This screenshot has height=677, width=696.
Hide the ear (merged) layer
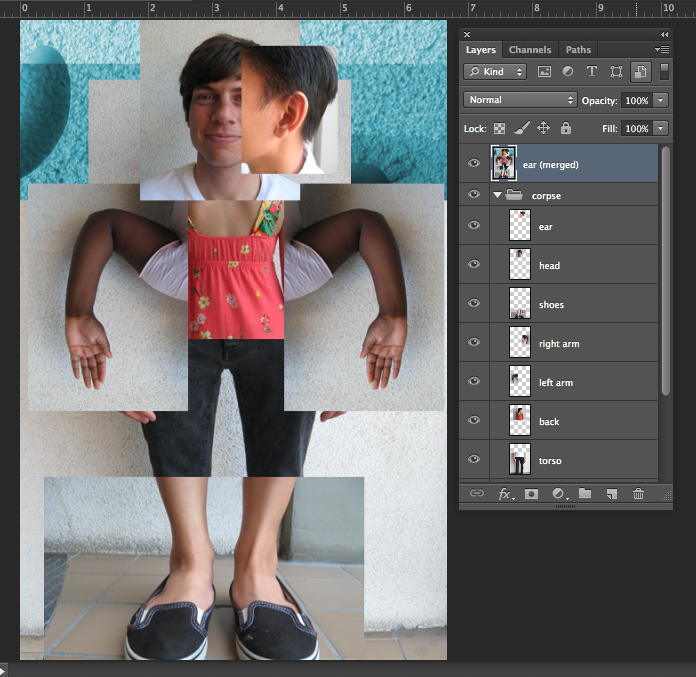474,163
